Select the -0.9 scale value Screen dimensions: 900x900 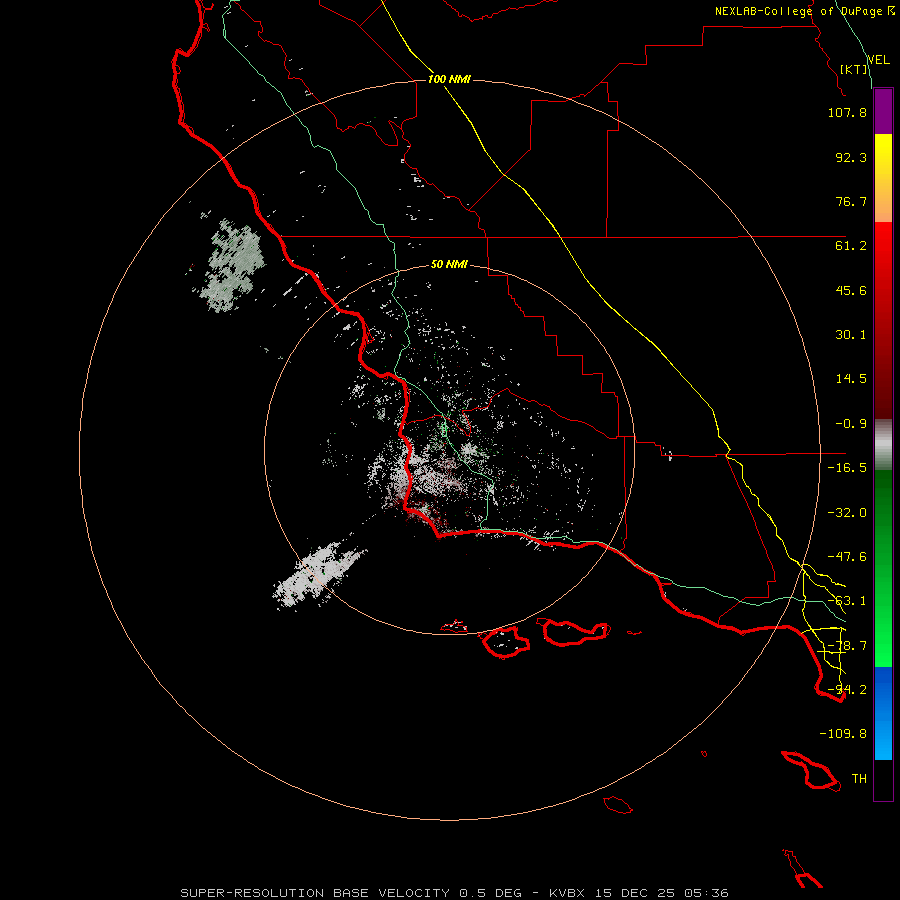(851, 424)
